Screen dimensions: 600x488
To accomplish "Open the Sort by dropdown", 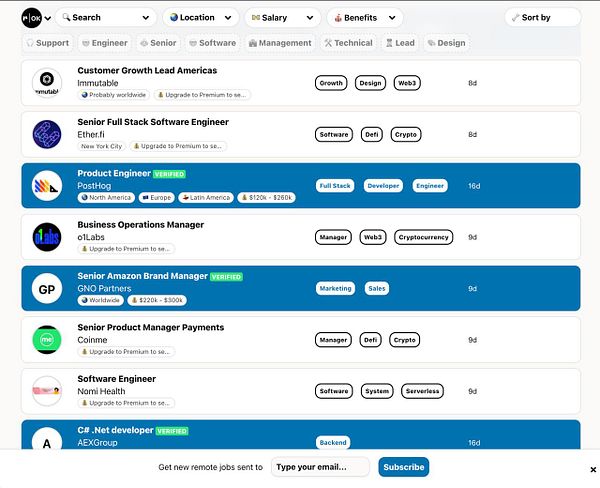I will point(543,18).
